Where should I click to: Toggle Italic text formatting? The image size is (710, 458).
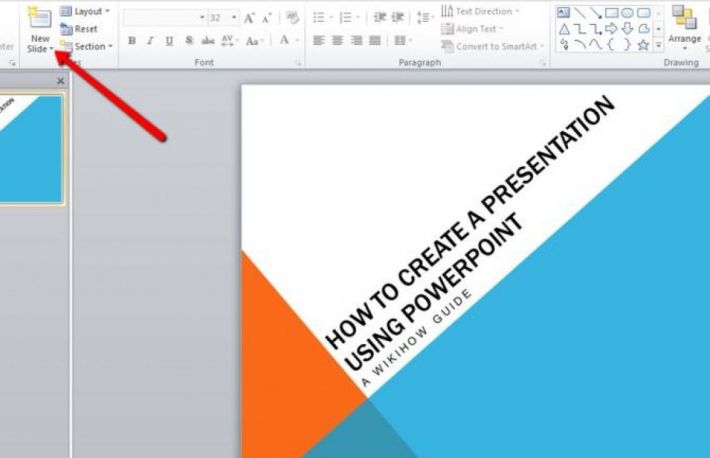click(150, 41)
